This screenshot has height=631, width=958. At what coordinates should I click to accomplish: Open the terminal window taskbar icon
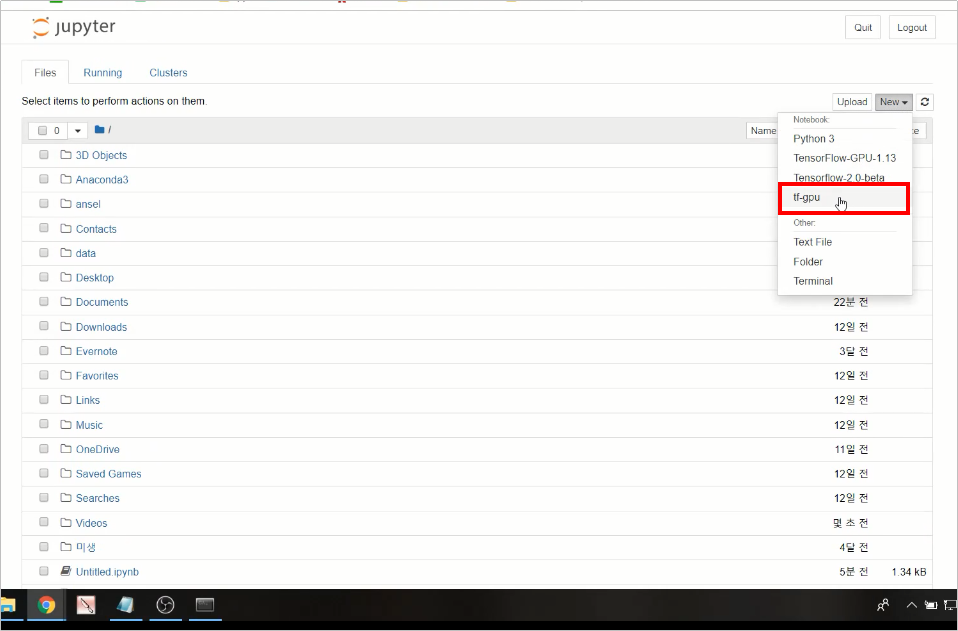click(205, 605)
